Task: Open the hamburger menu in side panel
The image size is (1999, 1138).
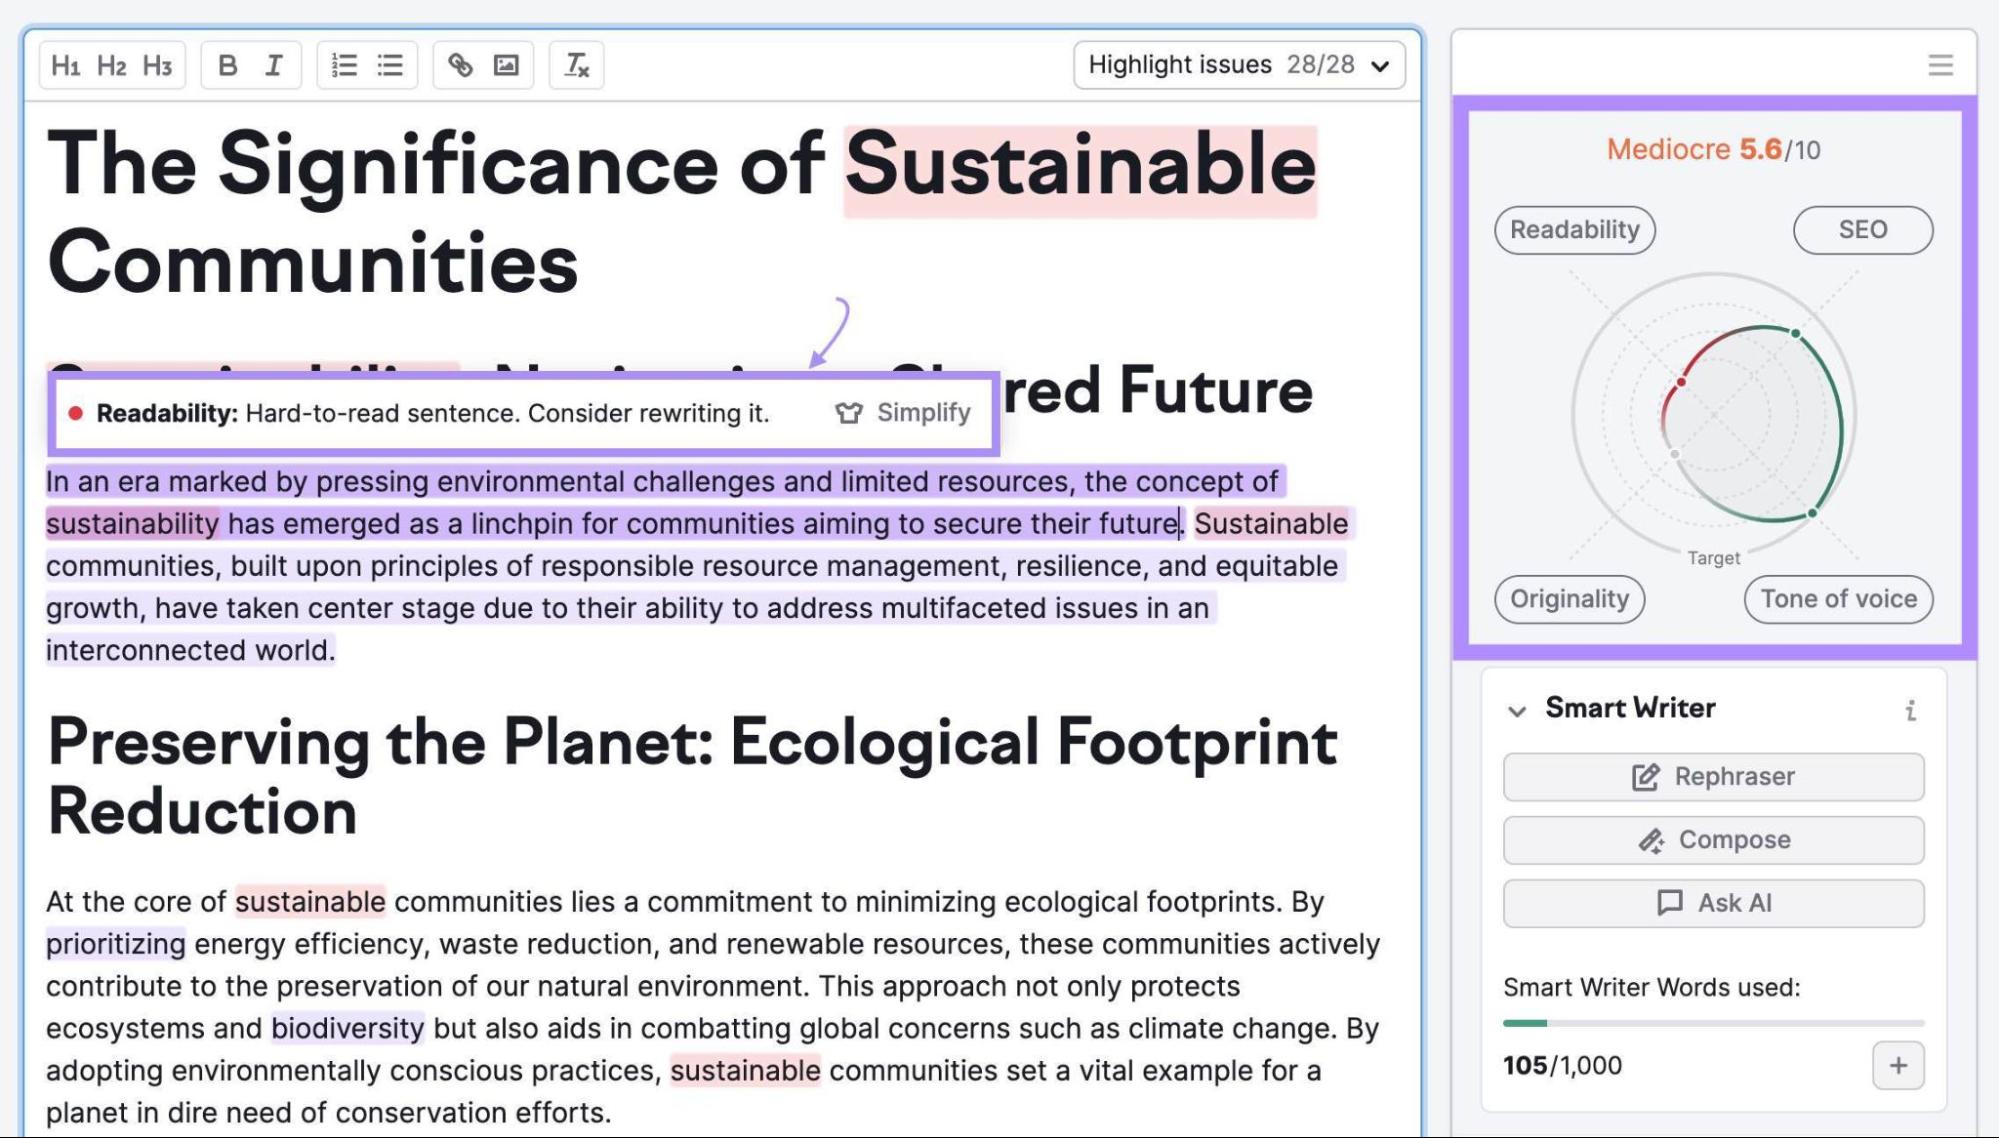Action: 1940,66
